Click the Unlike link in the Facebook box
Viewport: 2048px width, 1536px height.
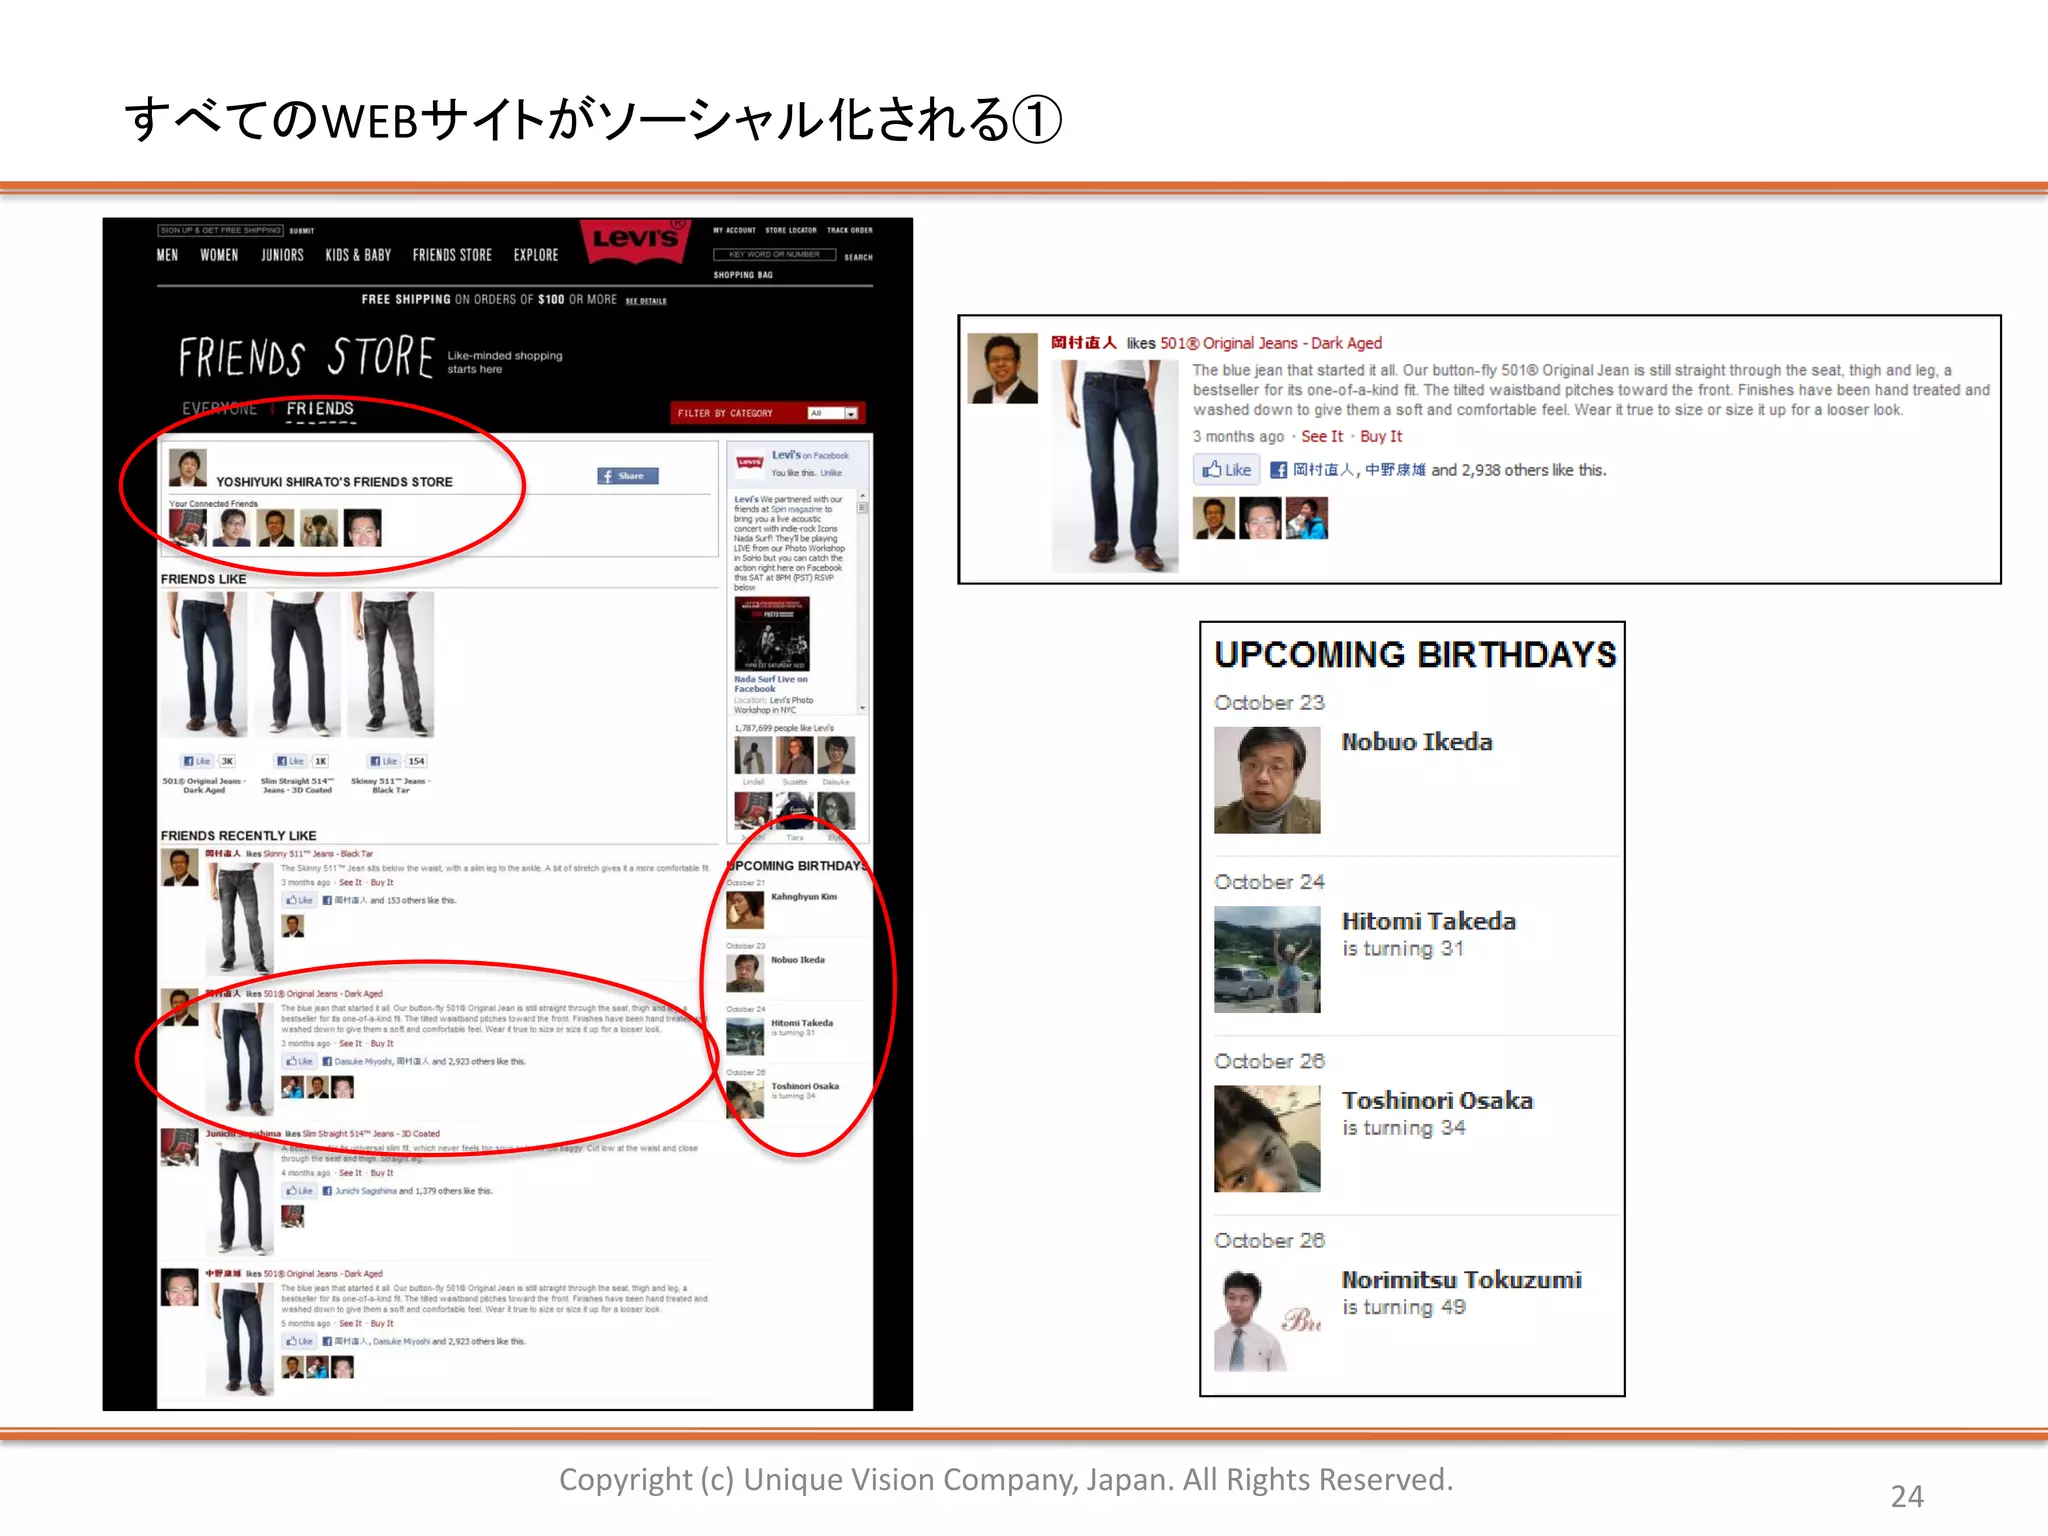pyautogui.click(x=831, y=473)
